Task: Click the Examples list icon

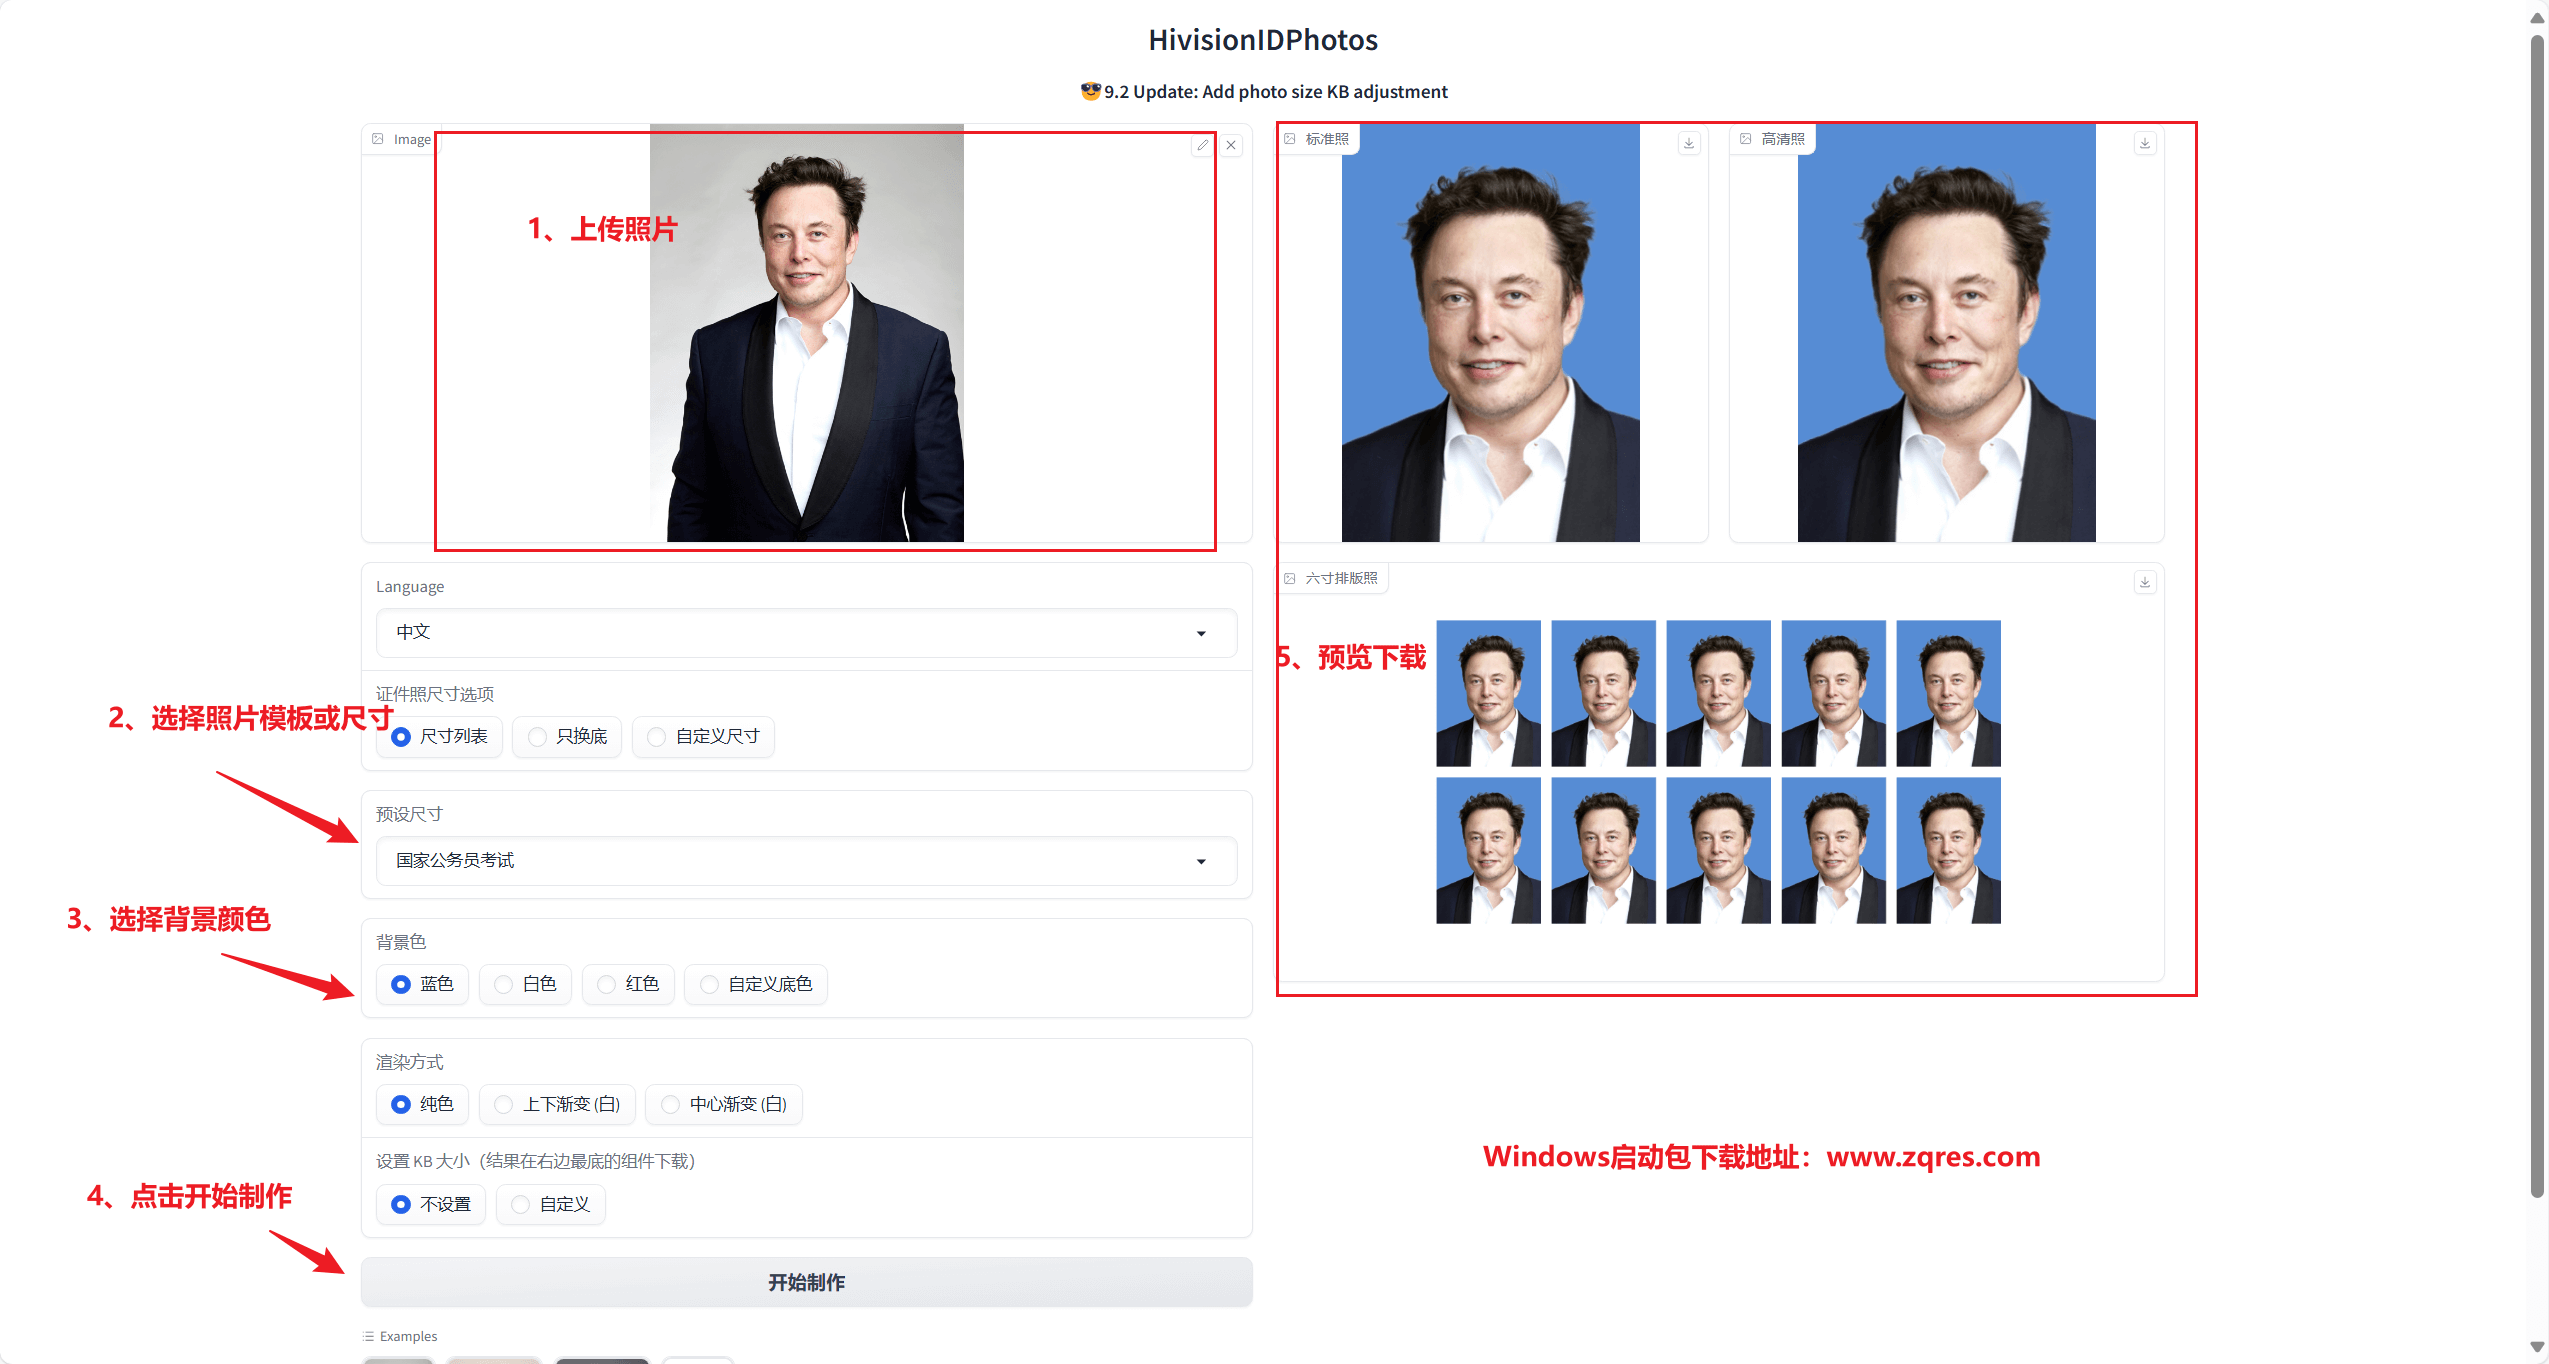Action: coord(368,1336)
